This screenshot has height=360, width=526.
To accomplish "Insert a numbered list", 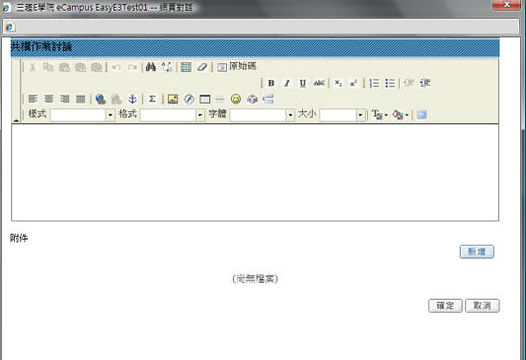I will point(374,83).
